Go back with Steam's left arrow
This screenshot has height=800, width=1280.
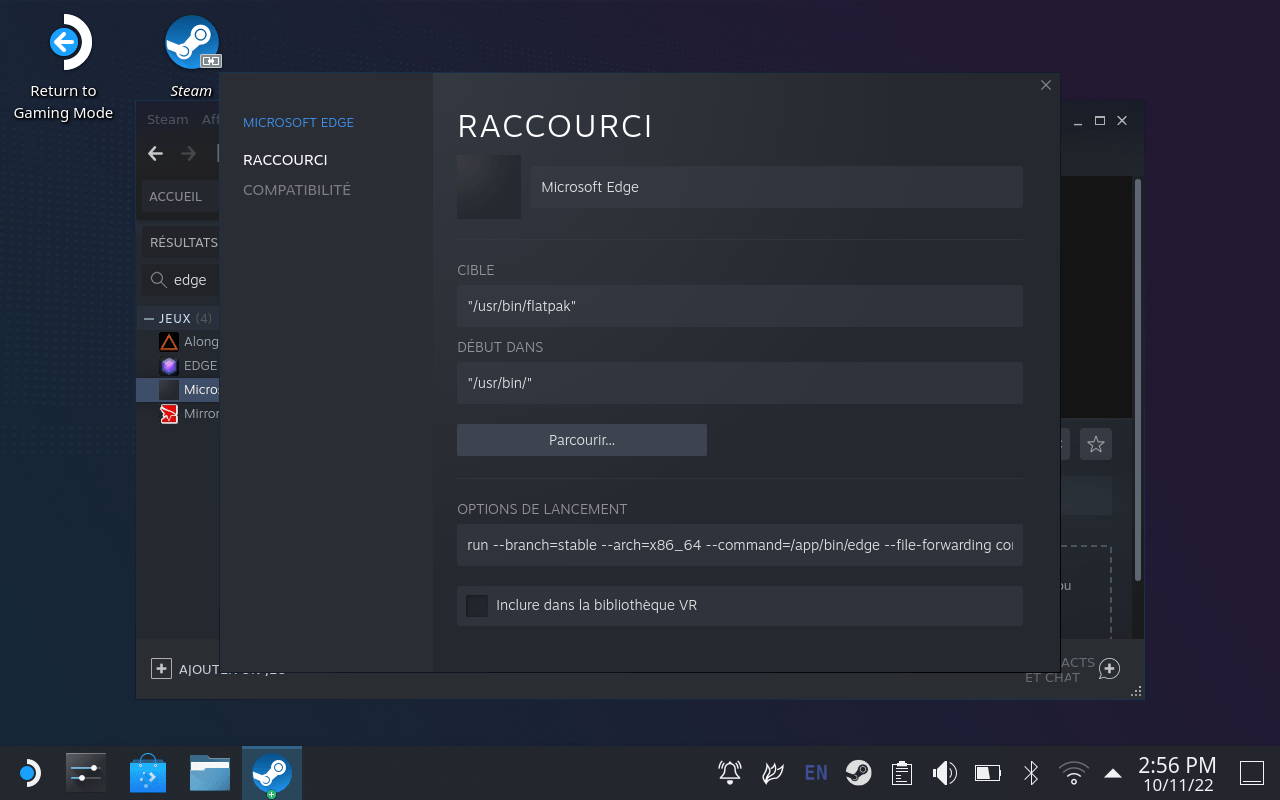[155, 153]
